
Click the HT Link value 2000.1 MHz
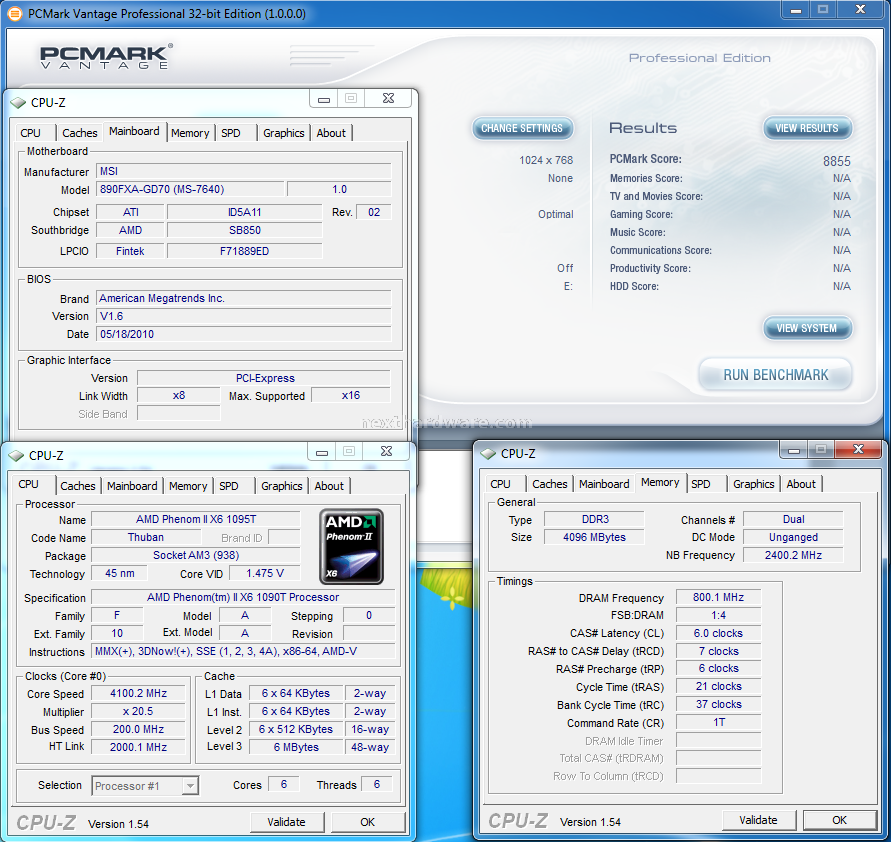click(x=138, y=747)
